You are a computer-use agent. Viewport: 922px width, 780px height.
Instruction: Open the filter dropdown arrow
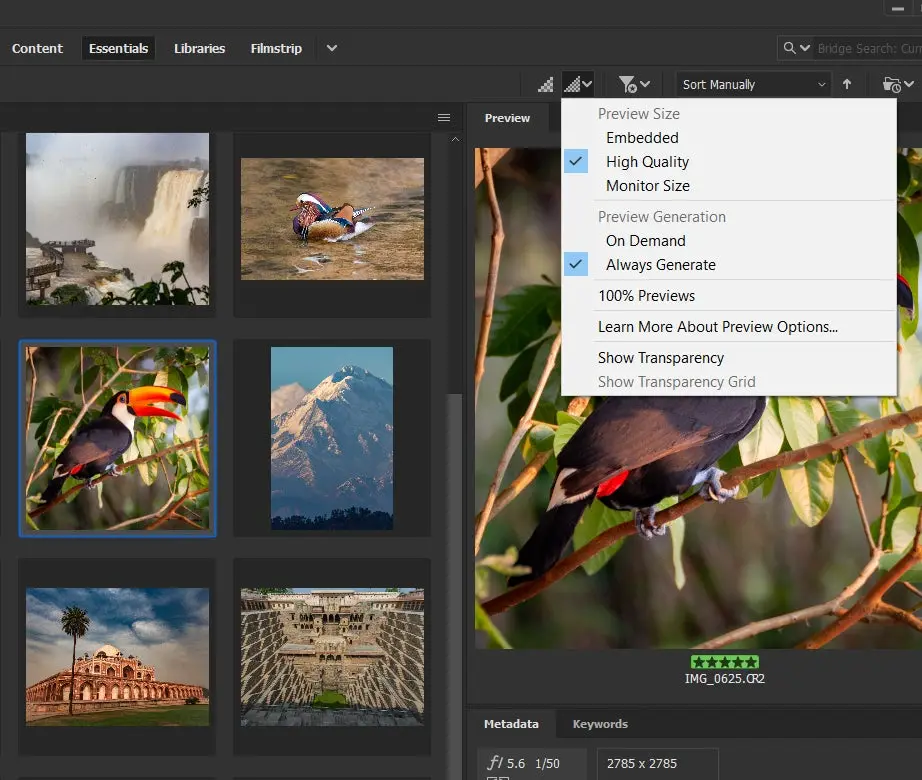click(x=644, y=84)
